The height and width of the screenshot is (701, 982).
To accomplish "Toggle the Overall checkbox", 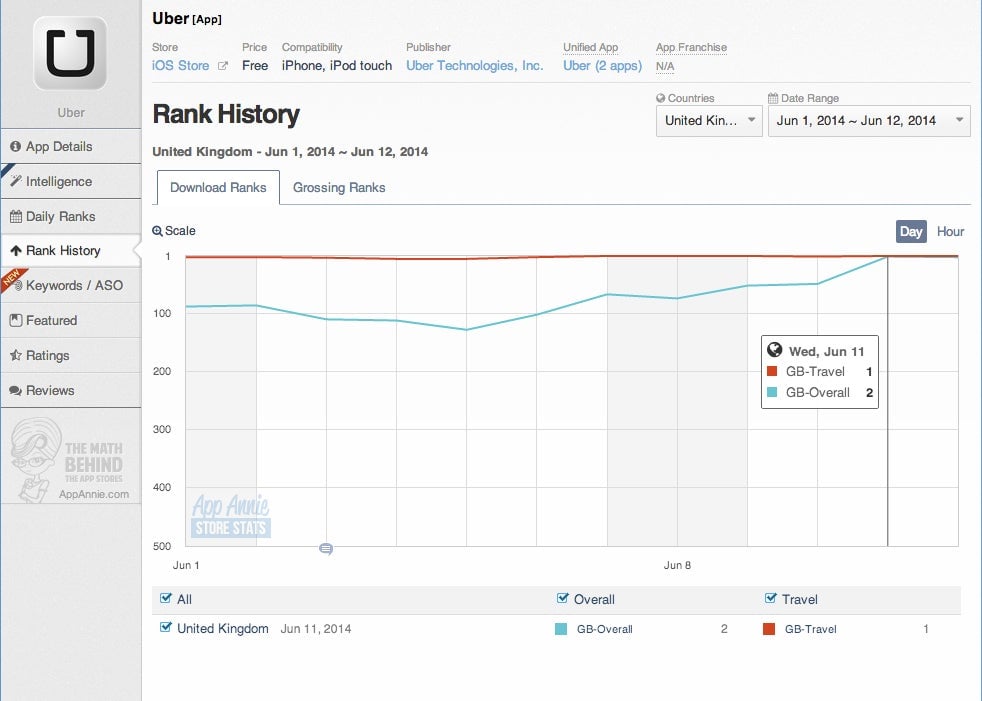I will pyautogui.click(x=562, y=598).
